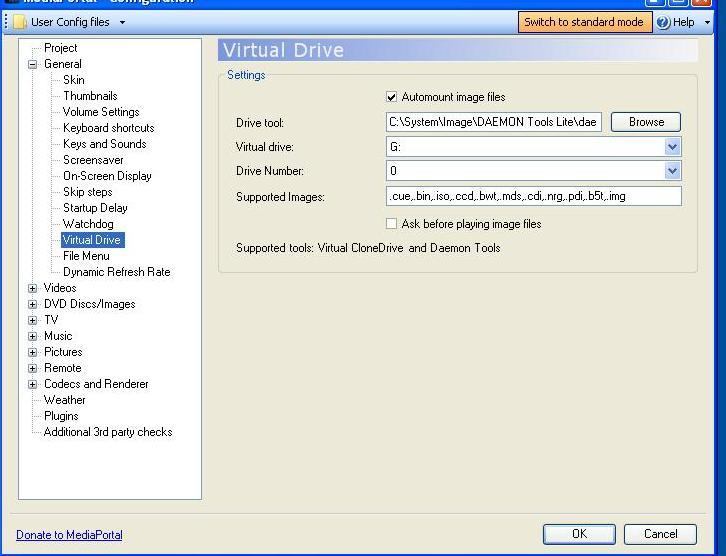The width and height of the screenshot is (726, 556).
Task: Open the Help dropdown arrow
Action: tap(707, 22)
